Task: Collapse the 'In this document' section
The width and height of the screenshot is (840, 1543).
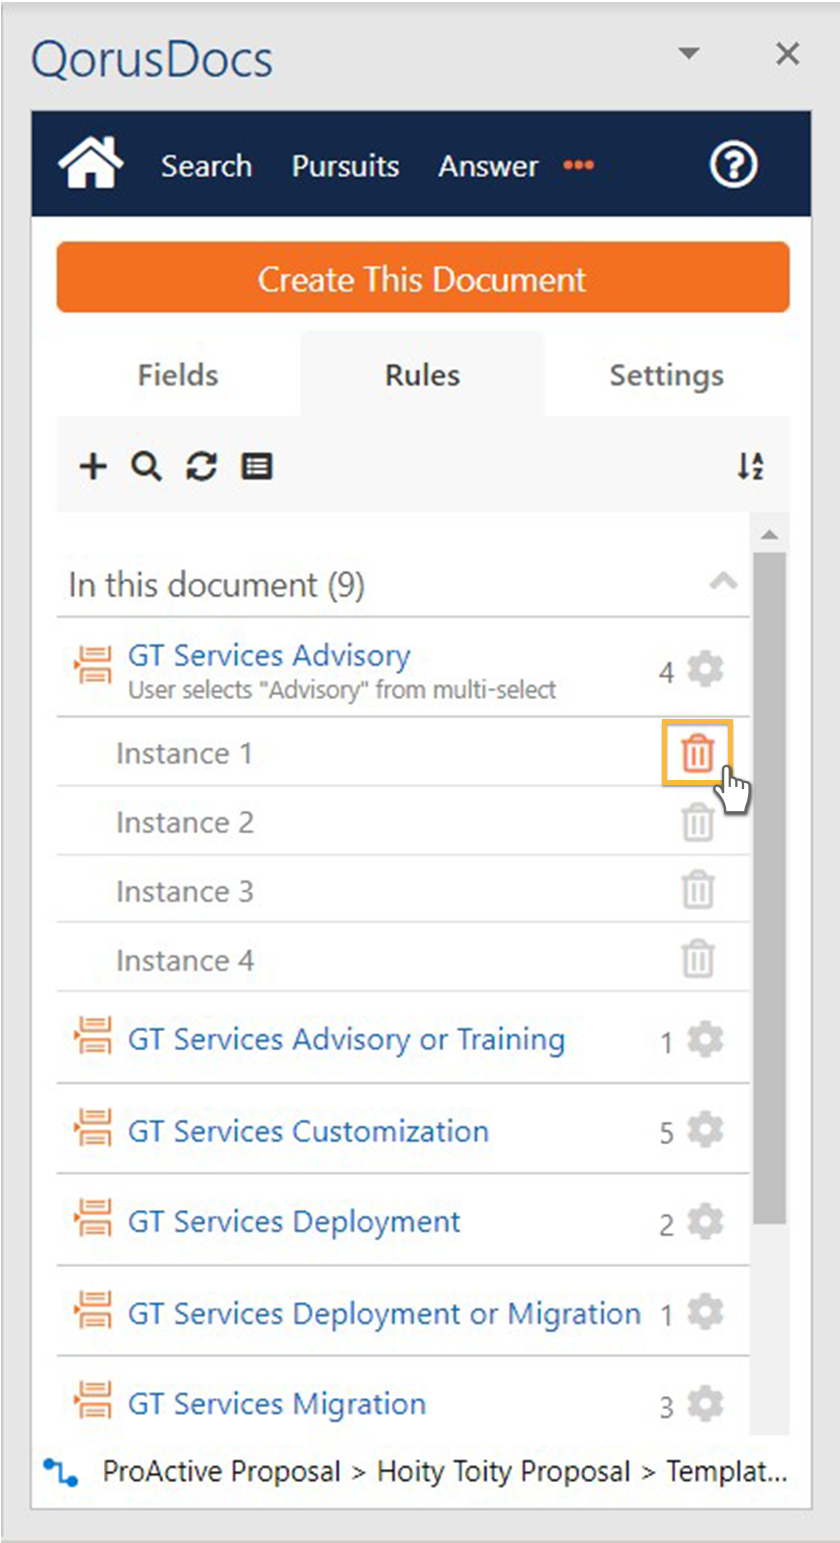Action: coord(723,582)
